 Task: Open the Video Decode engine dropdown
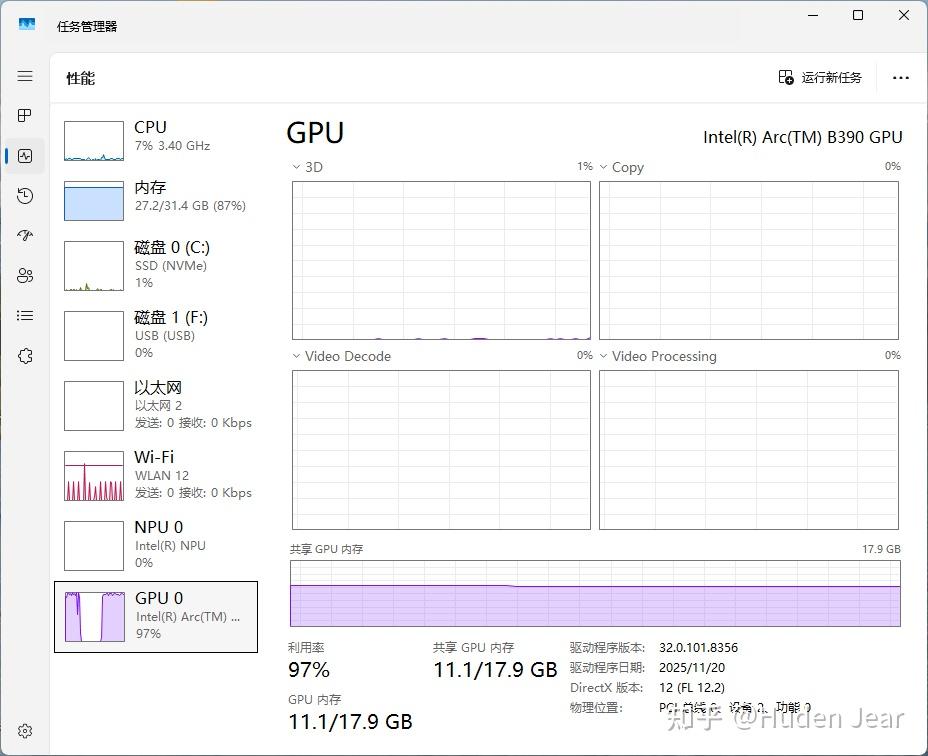(297, 356)
